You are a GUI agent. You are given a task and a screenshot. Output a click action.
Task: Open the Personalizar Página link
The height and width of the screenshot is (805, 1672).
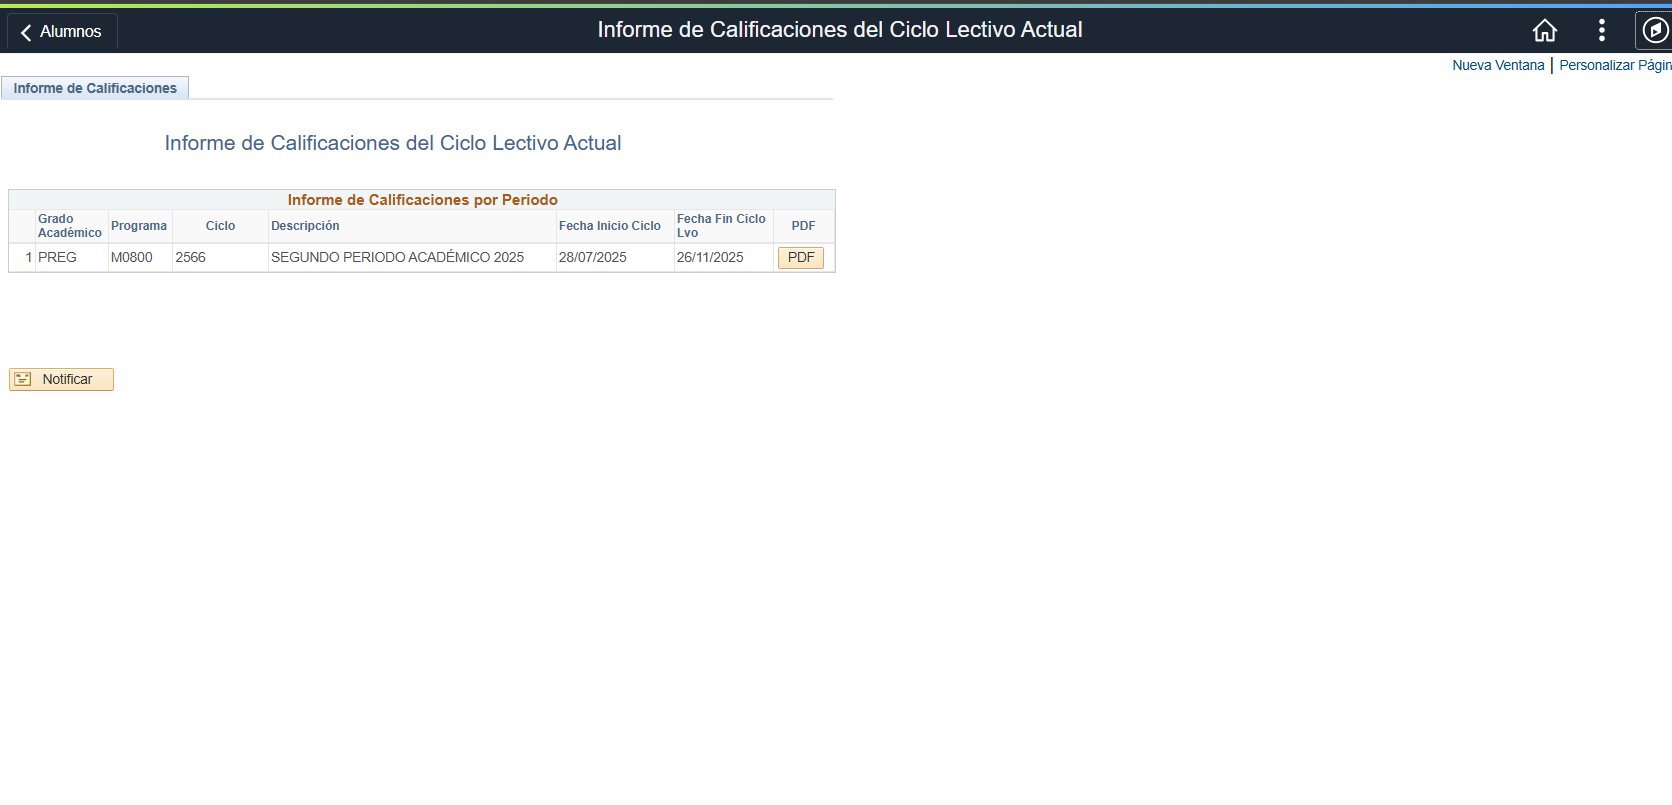point(1615,65)
